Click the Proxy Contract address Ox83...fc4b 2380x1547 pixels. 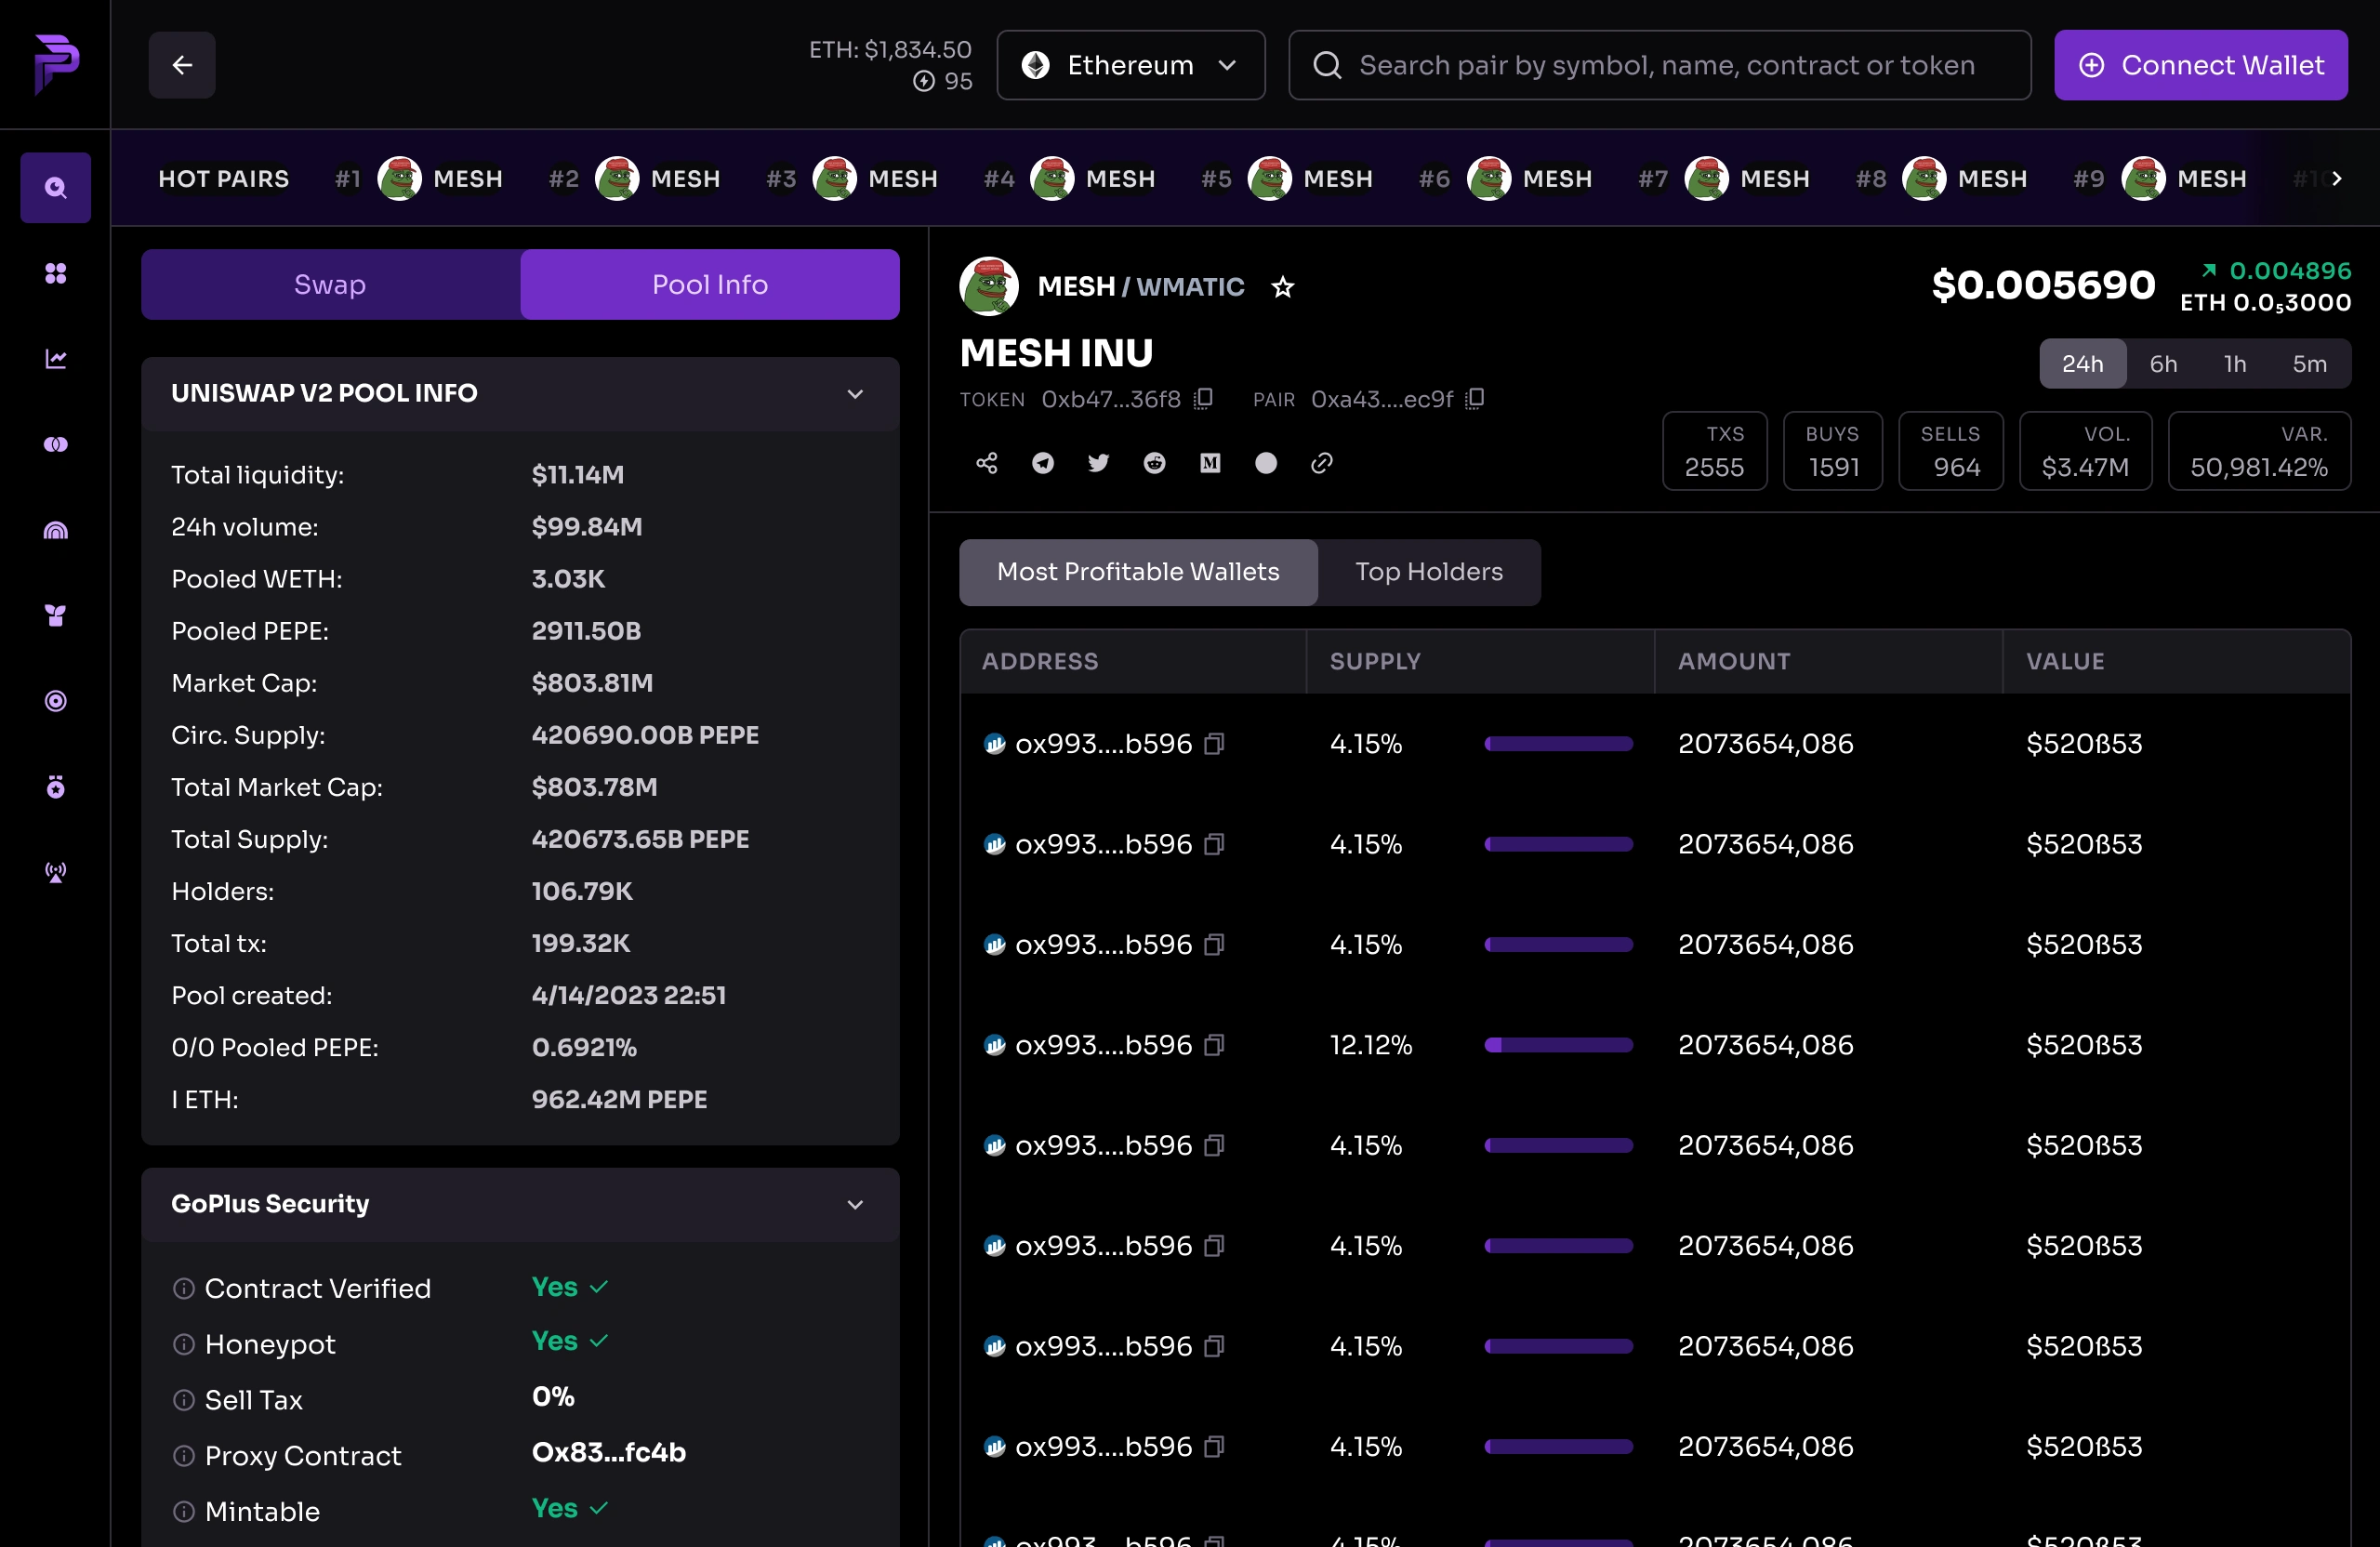coord(609,1453)
